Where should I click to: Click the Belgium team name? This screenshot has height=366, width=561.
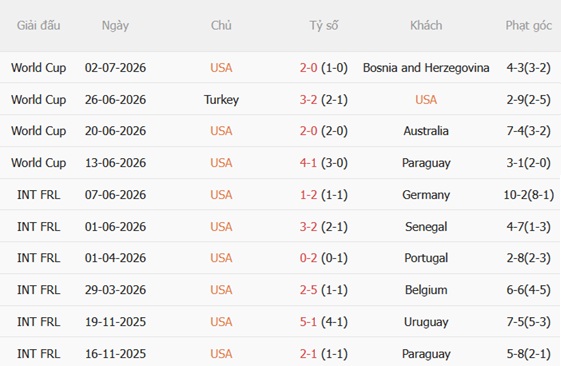[x=426, y=290]
